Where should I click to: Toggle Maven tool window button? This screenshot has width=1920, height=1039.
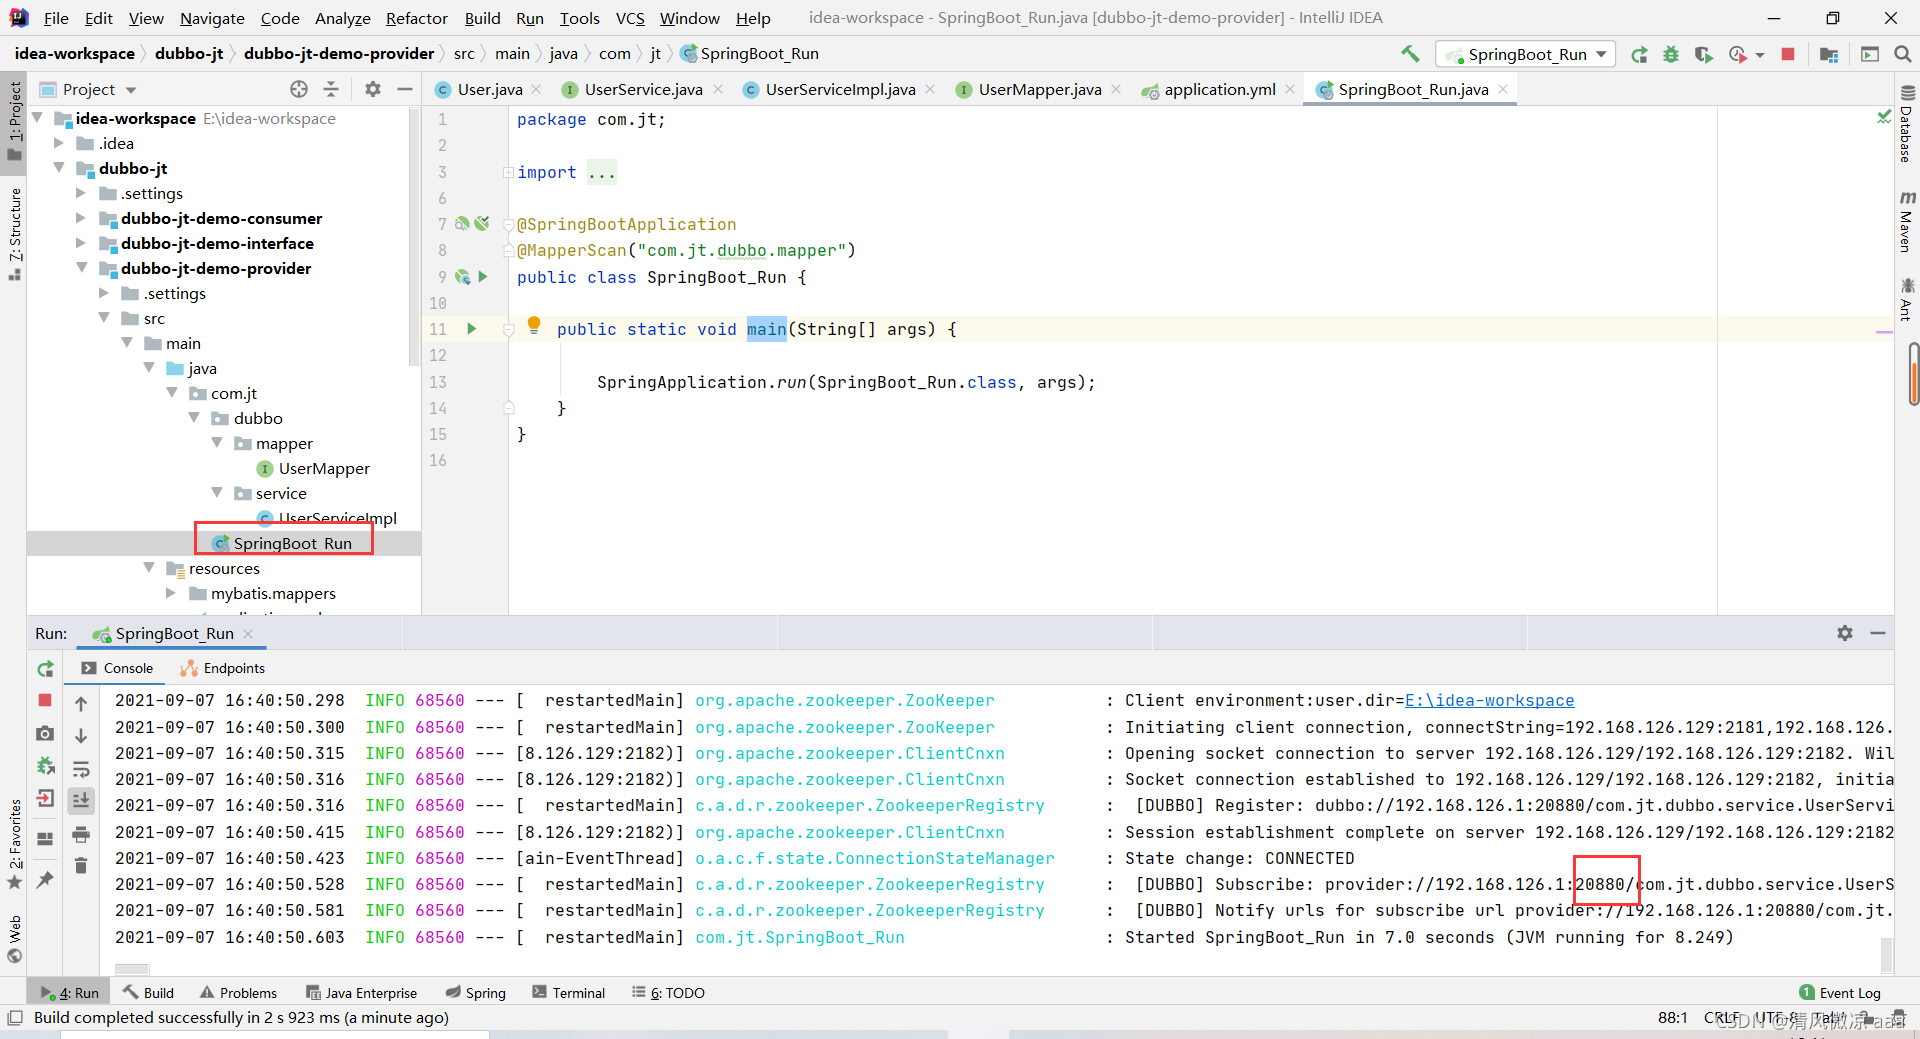click(x=1907, y=222)
